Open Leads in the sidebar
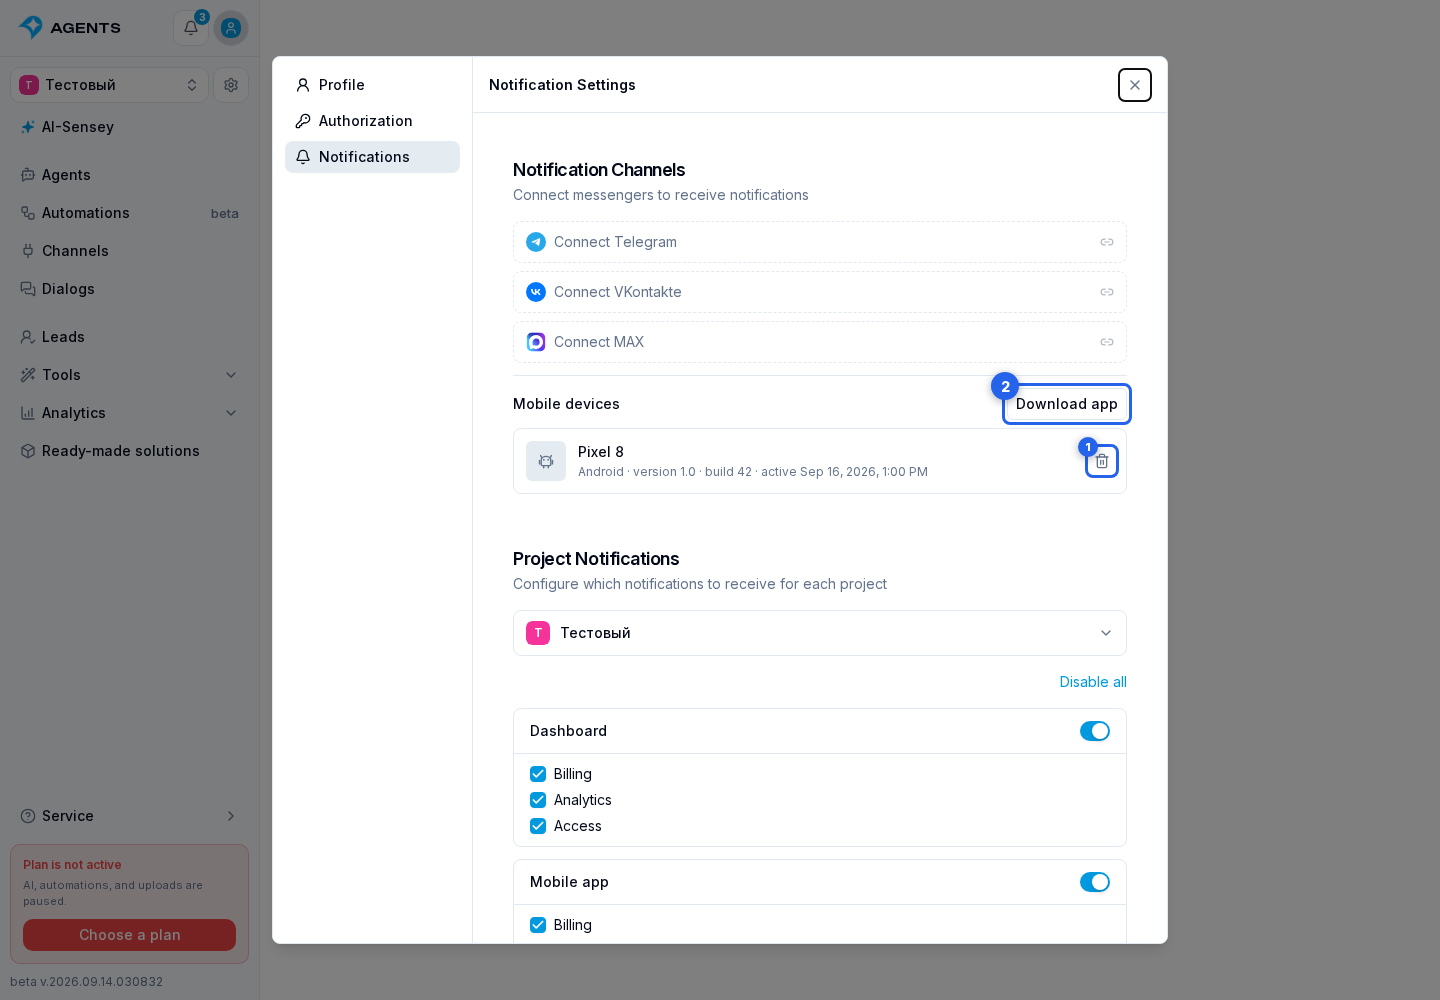Image resolution: width=1440 pixels, height=1000 pixels. (130, 337)
